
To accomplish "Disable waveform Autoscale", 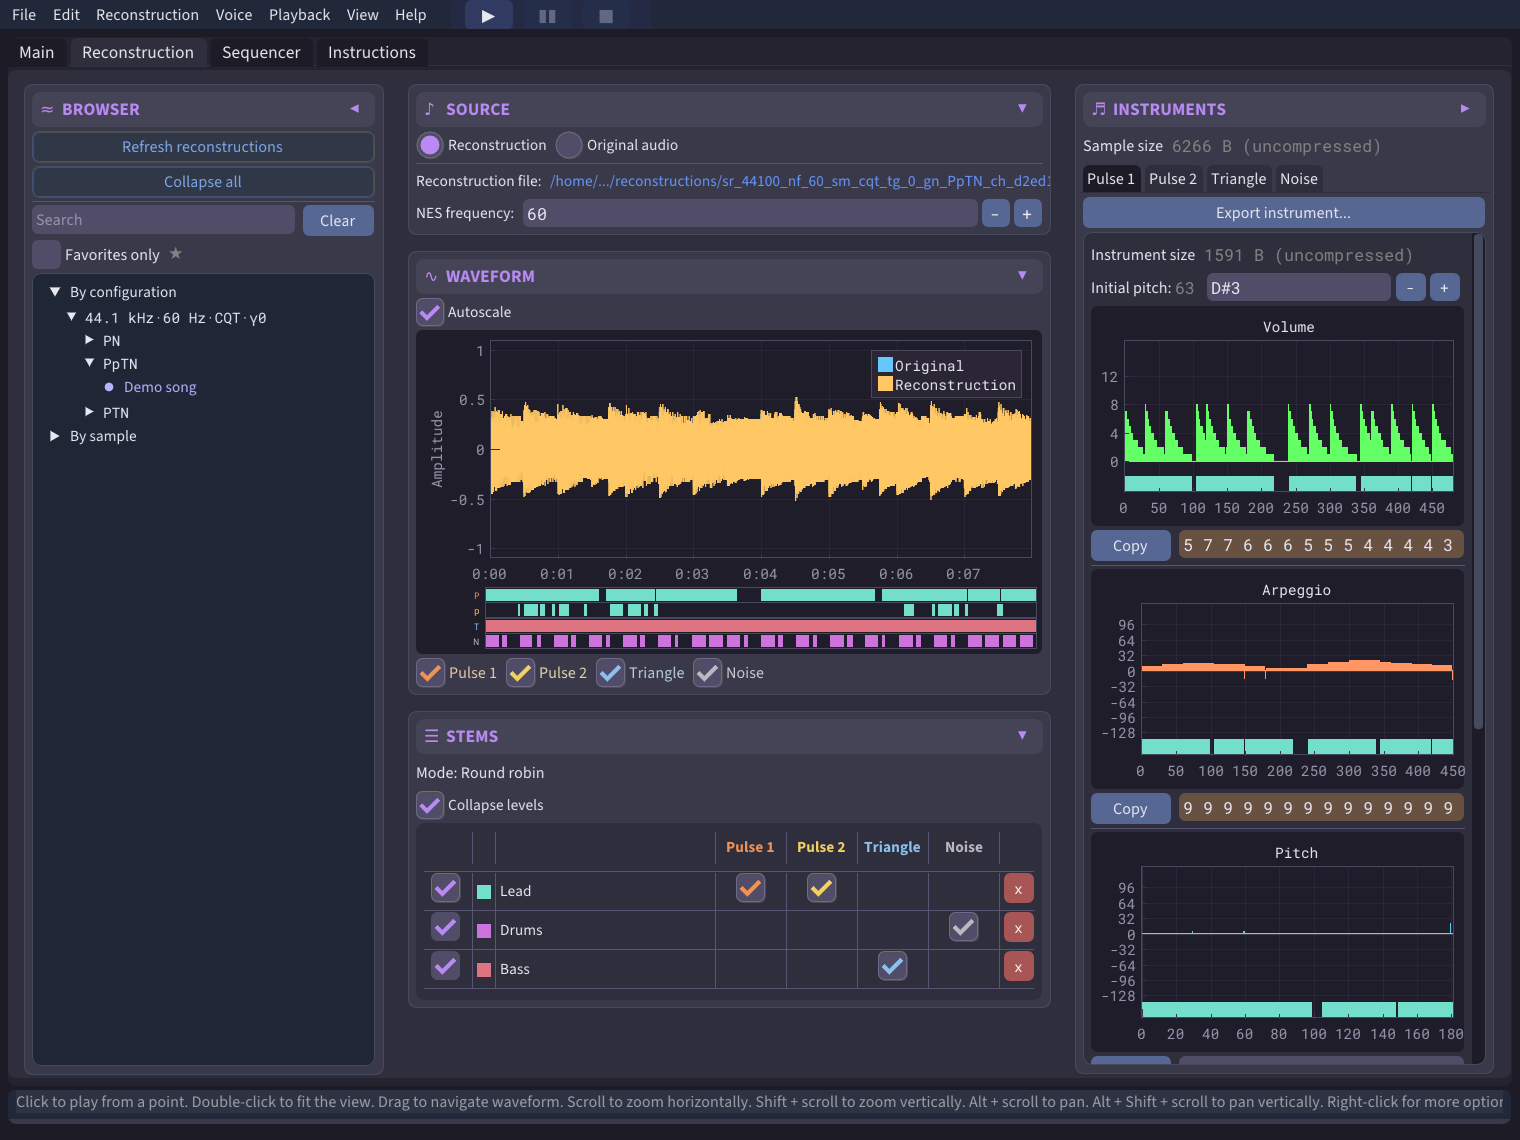I will pos(430,312).
